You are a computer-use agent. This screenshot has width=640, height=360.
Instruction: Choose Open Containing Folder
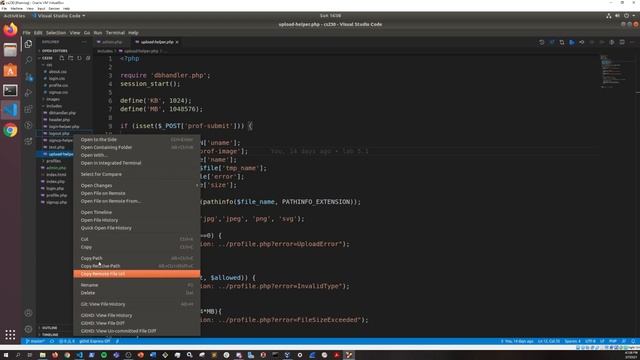click(137, 147)
